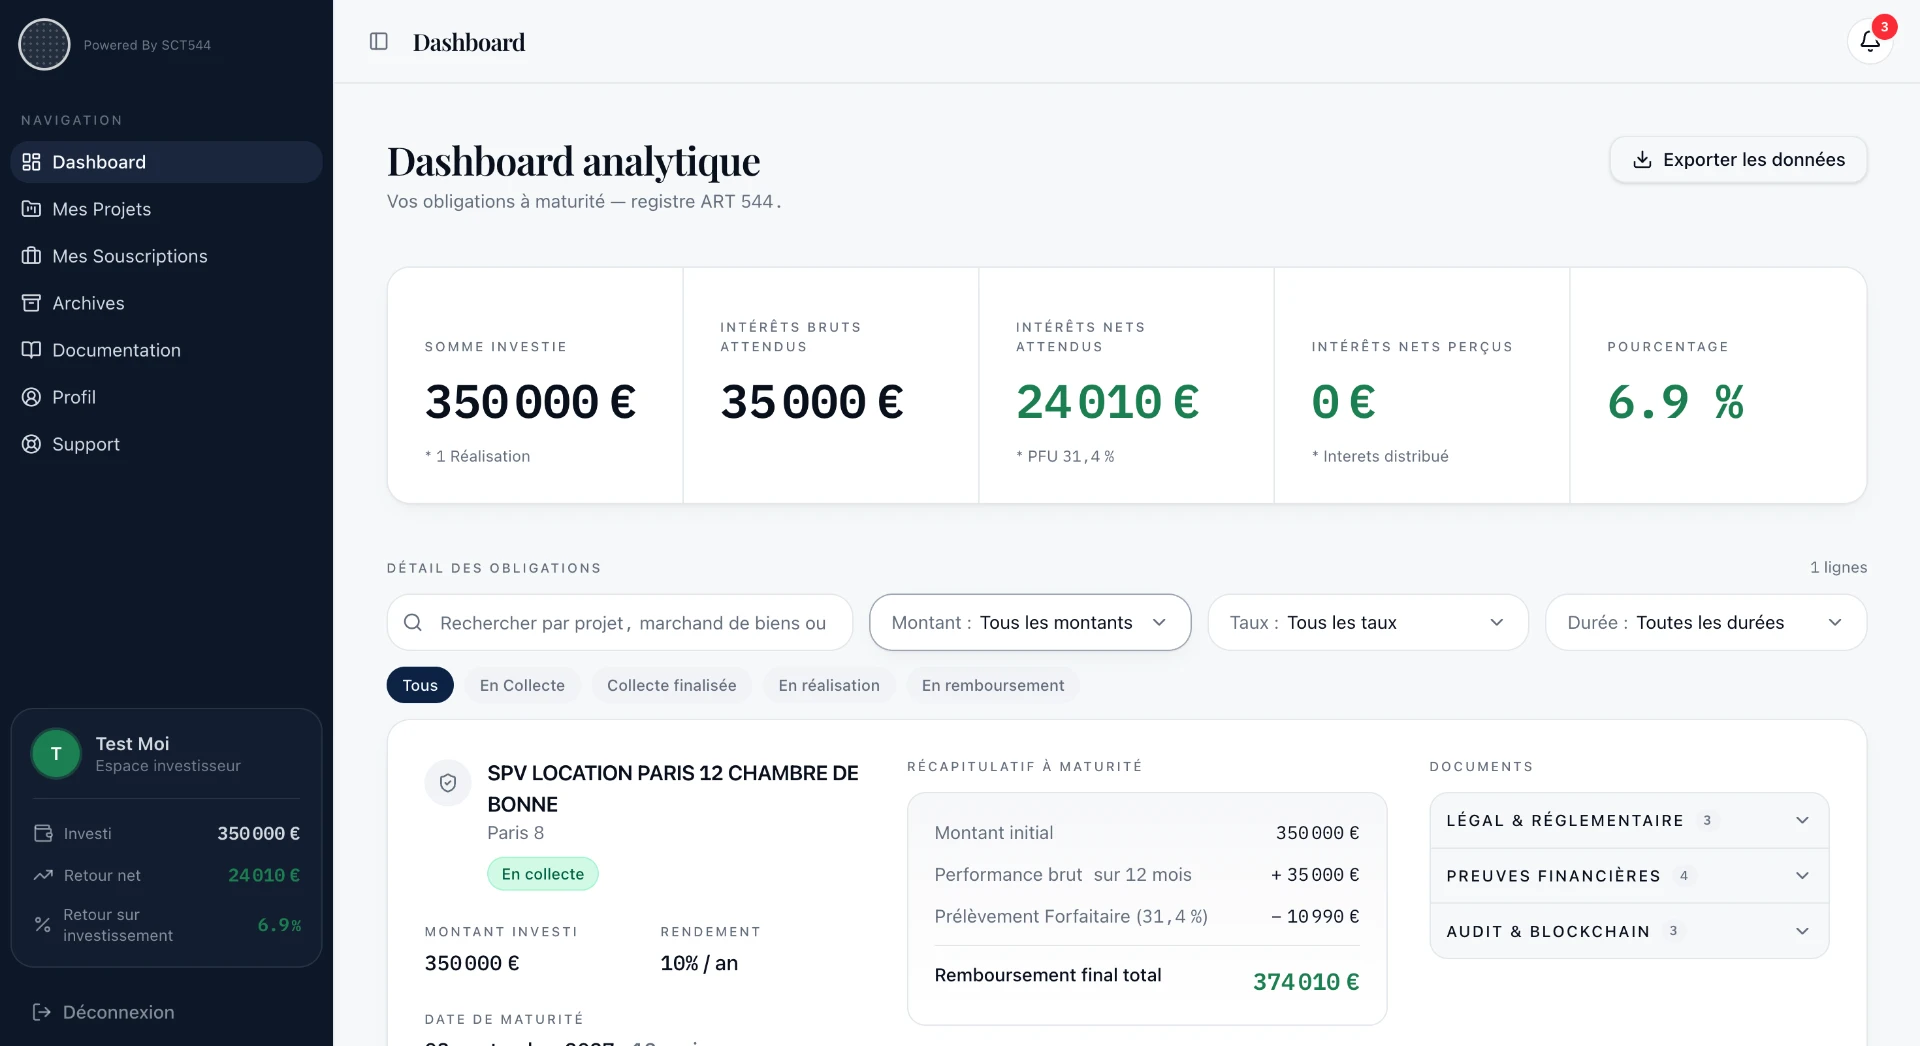
Task: Click the shield icon beside SPV LOCATION
Action: [448, 783]
